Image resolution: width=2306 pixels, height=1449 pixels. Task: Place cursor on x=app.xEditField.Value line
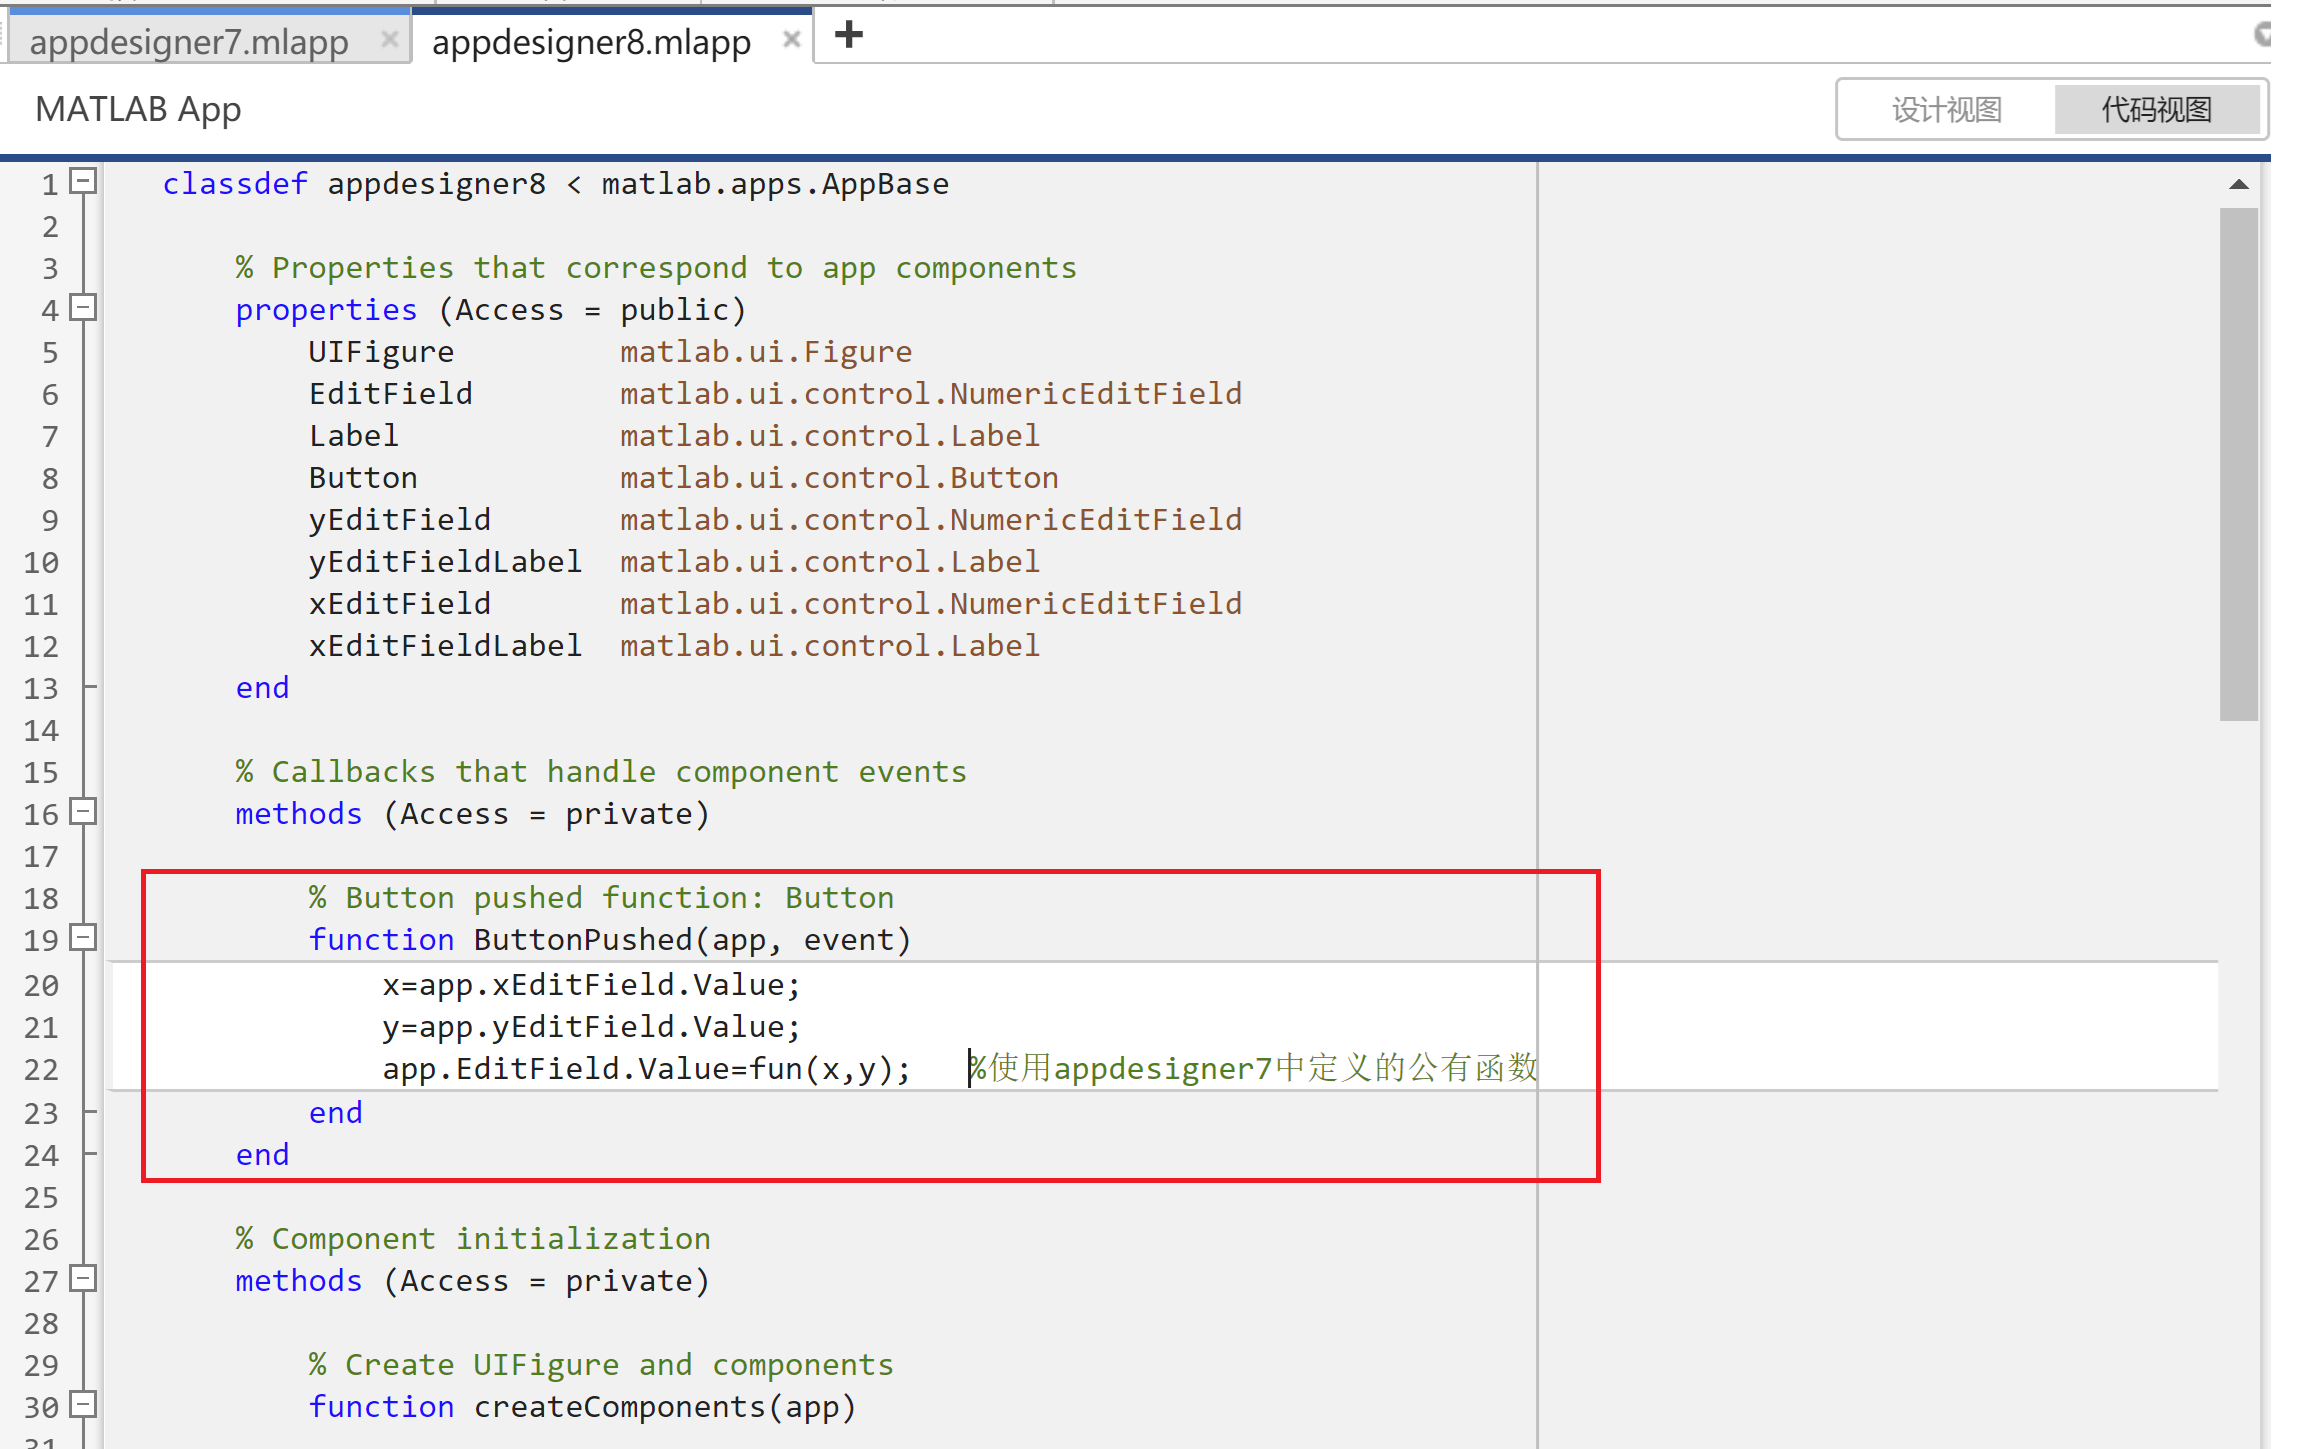[590, 985]
